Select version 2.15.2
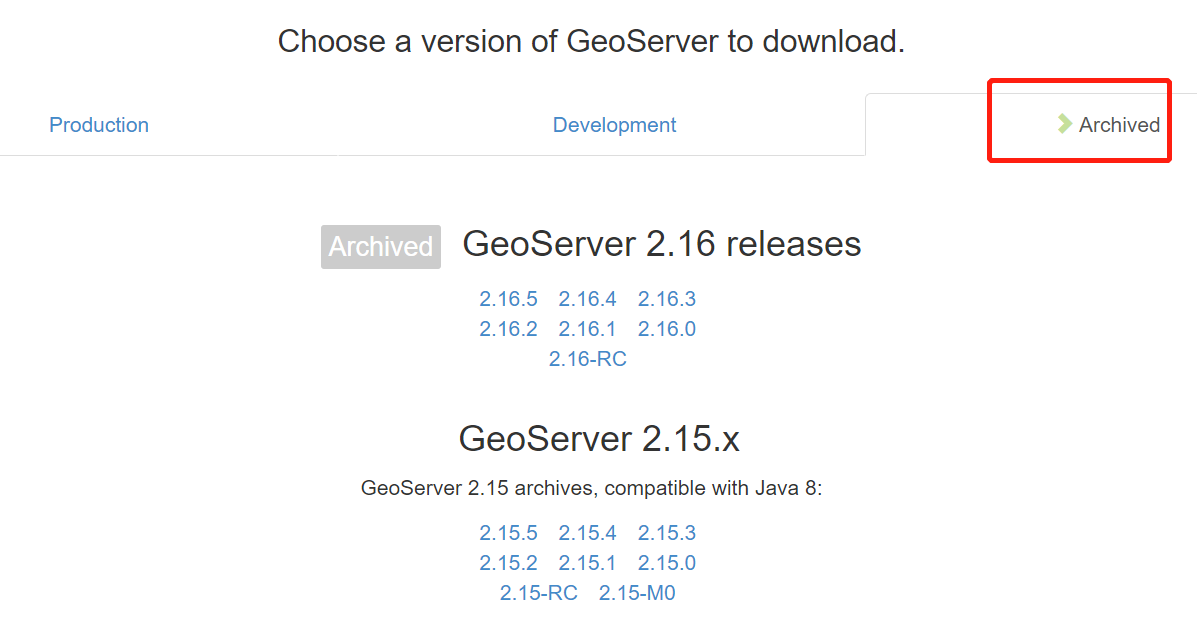This screenshot has height=627, width=1197. (x=508, y=563)
